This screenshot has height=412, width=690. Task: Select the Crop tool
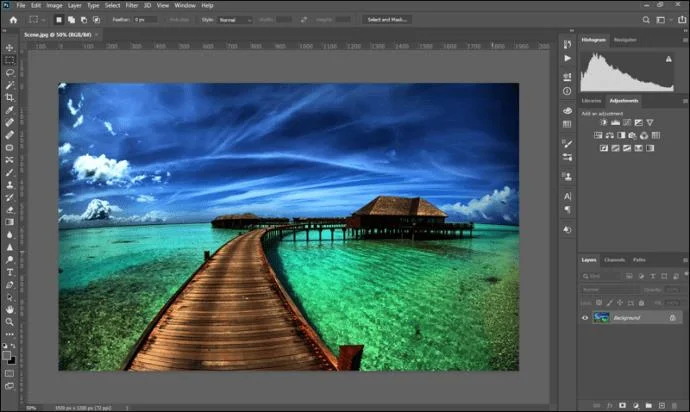pos(10,97)
